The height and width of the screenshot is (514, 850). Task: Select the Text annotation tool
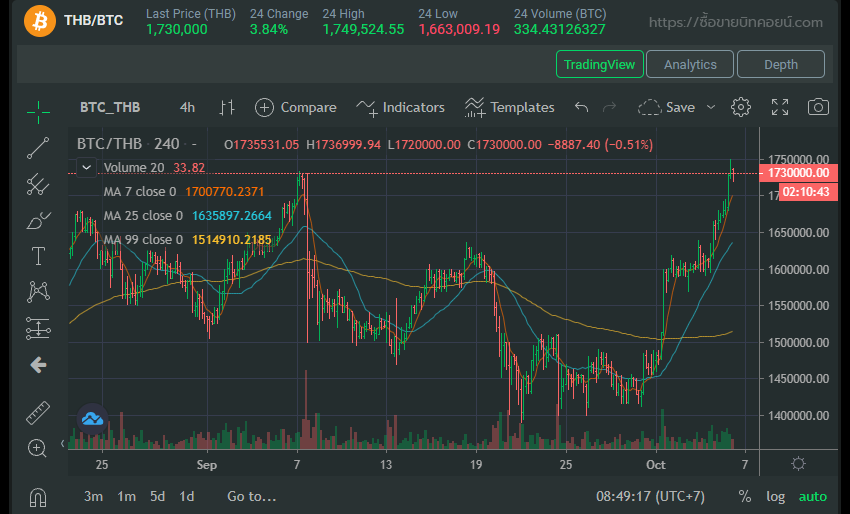pyautogui.click(x=38, y=256)
